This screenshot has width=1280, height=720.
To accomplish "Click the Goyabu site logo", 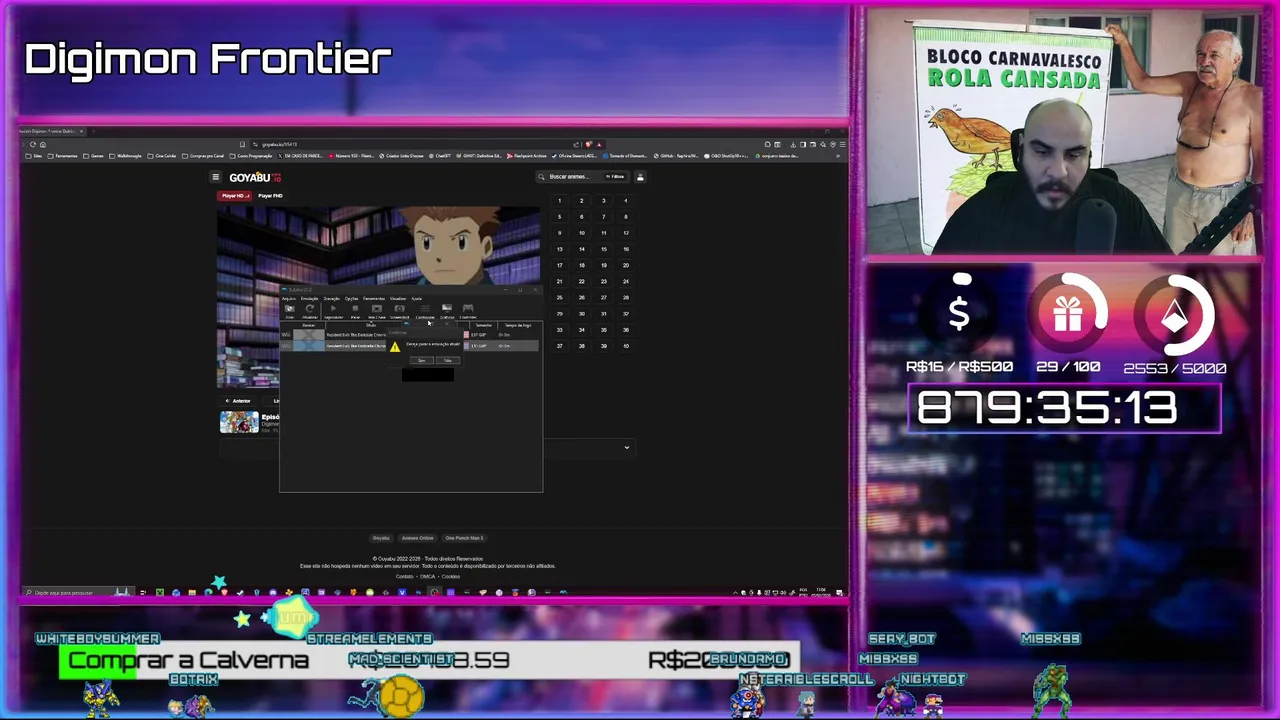I will [255, 177].
